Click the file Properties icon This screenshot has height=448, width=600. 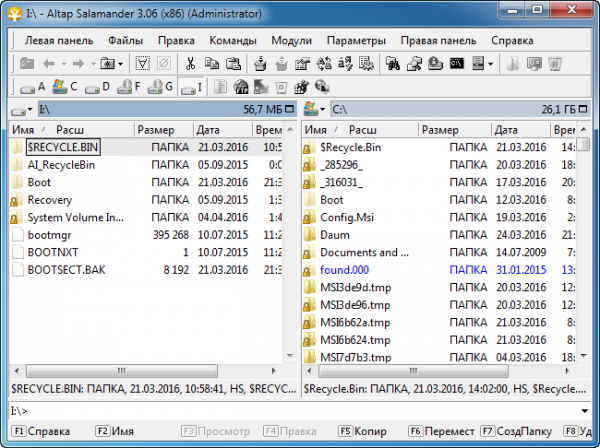coord(302,64)
